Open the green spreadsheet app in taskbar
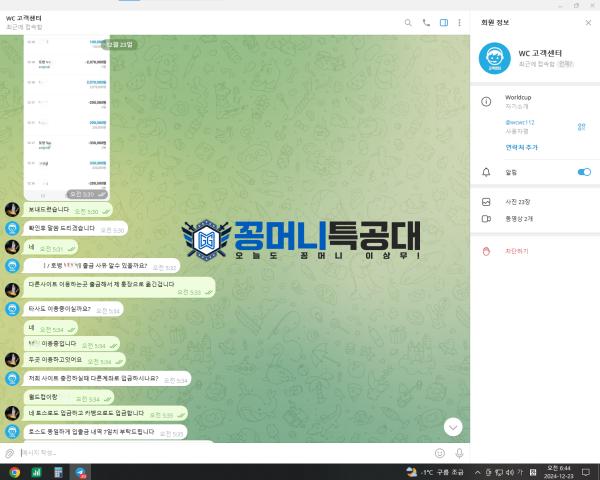600x480 pixels. pyautogui.click(x=36, y=472)
